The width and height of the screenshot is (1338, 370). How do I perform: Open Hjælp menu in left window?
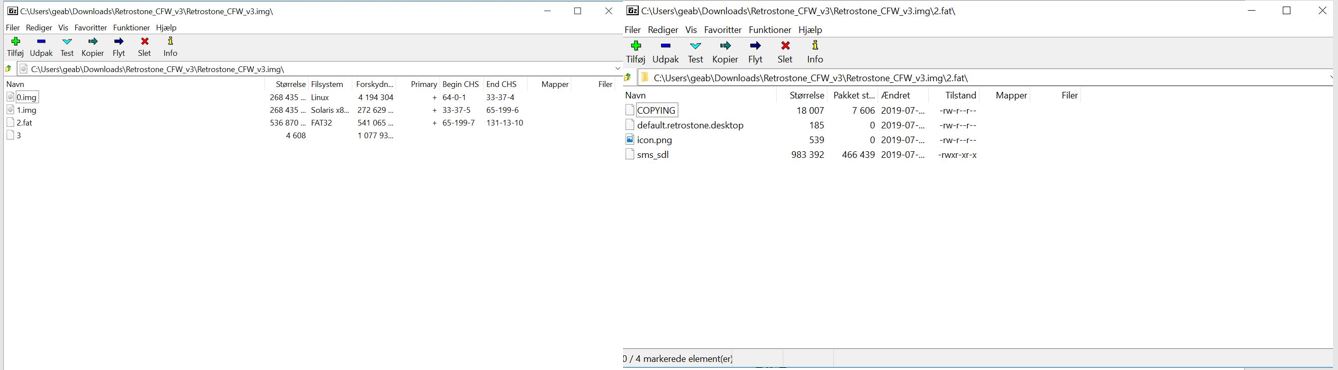pyautogui.click(x=166, y=28)
